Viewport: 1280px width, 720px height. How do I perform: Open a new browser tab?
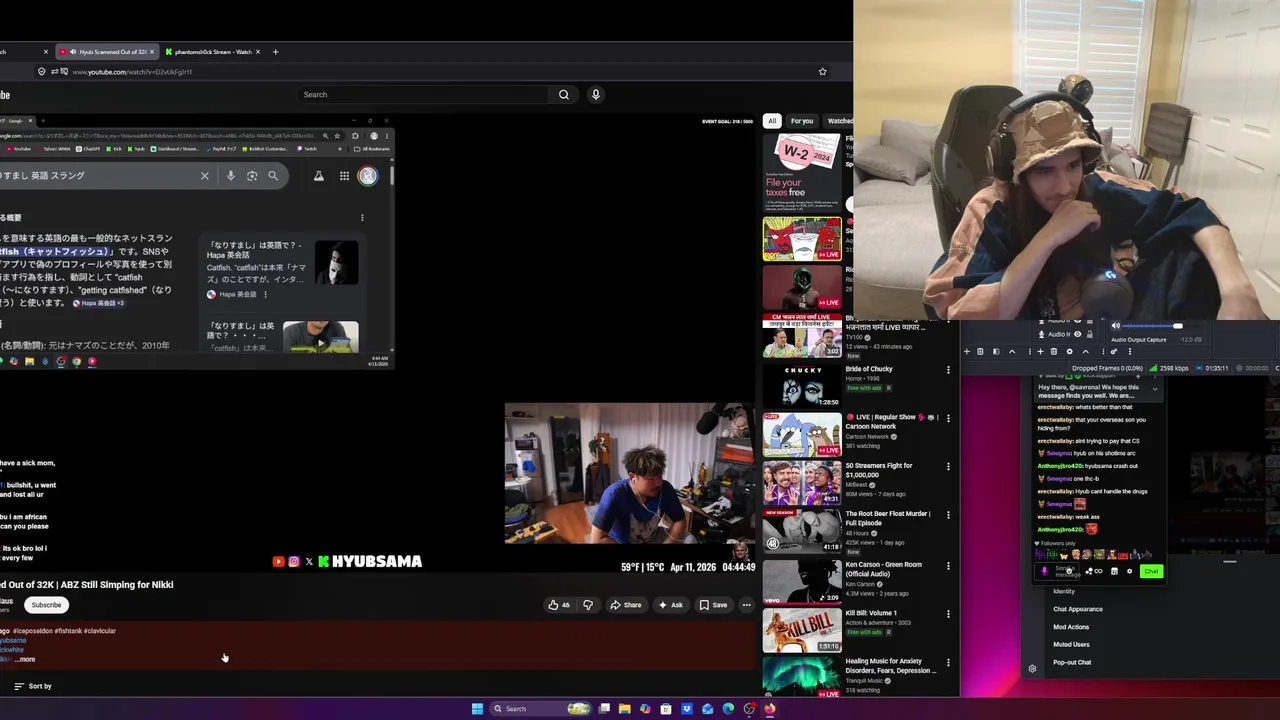pyautogui.click(x=275, y=52)
